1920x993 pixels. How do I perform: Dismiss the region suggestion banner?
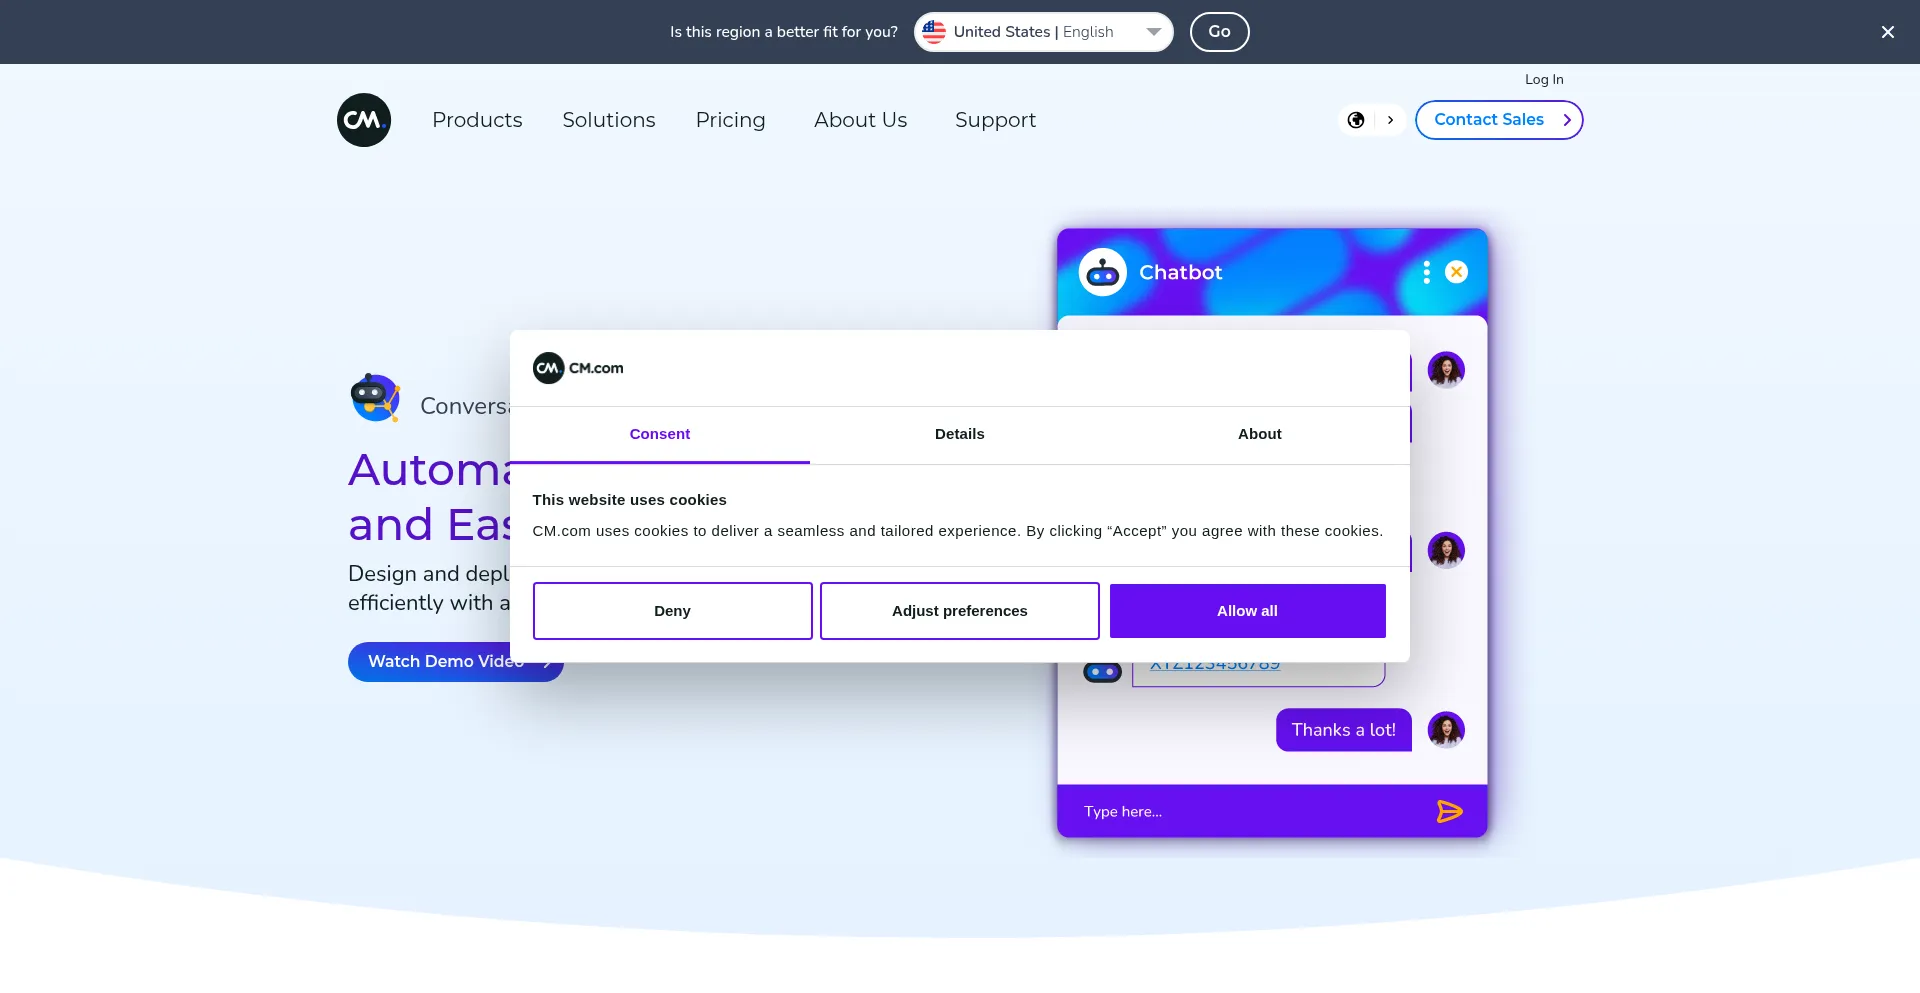(x=1887, y=32)
